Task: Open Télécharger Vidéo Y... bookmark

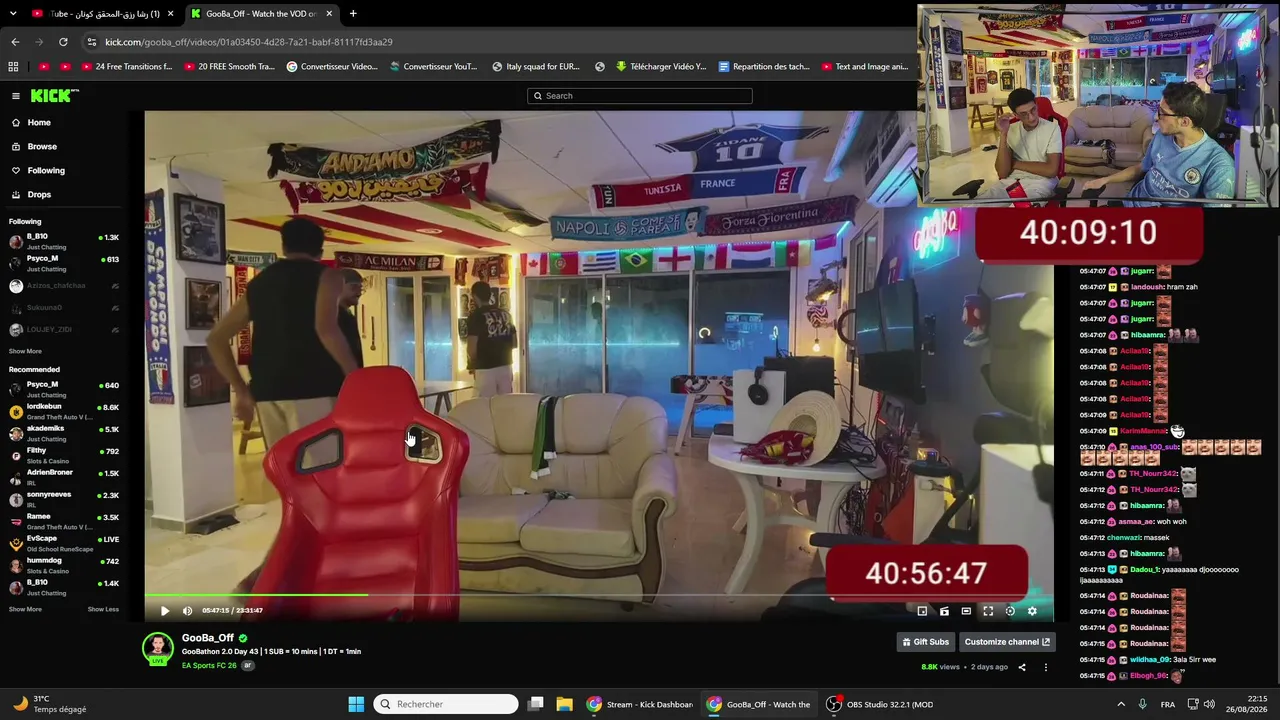Action: [x=661, y=67]
